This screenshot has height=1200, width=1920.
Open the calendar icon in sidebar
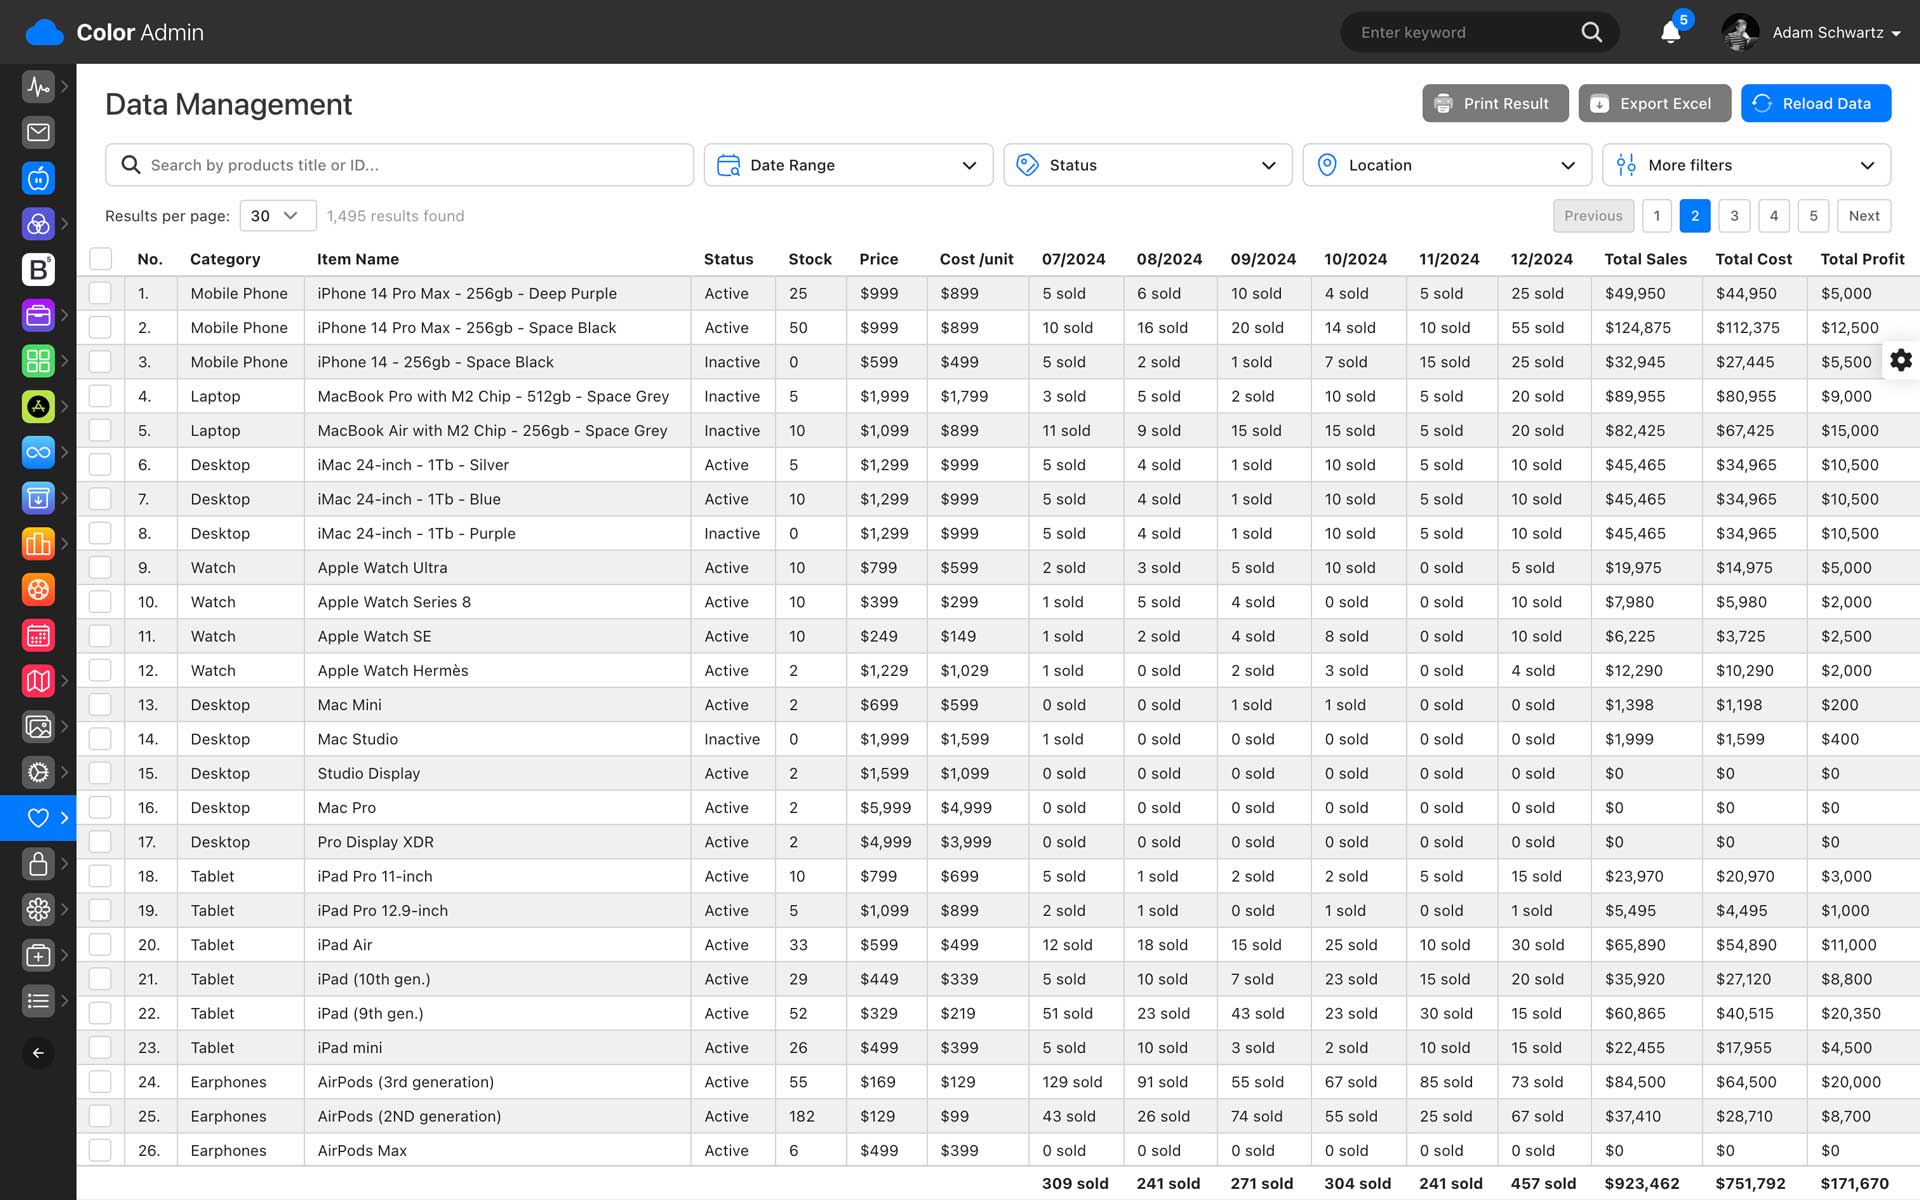click(38, 635)
